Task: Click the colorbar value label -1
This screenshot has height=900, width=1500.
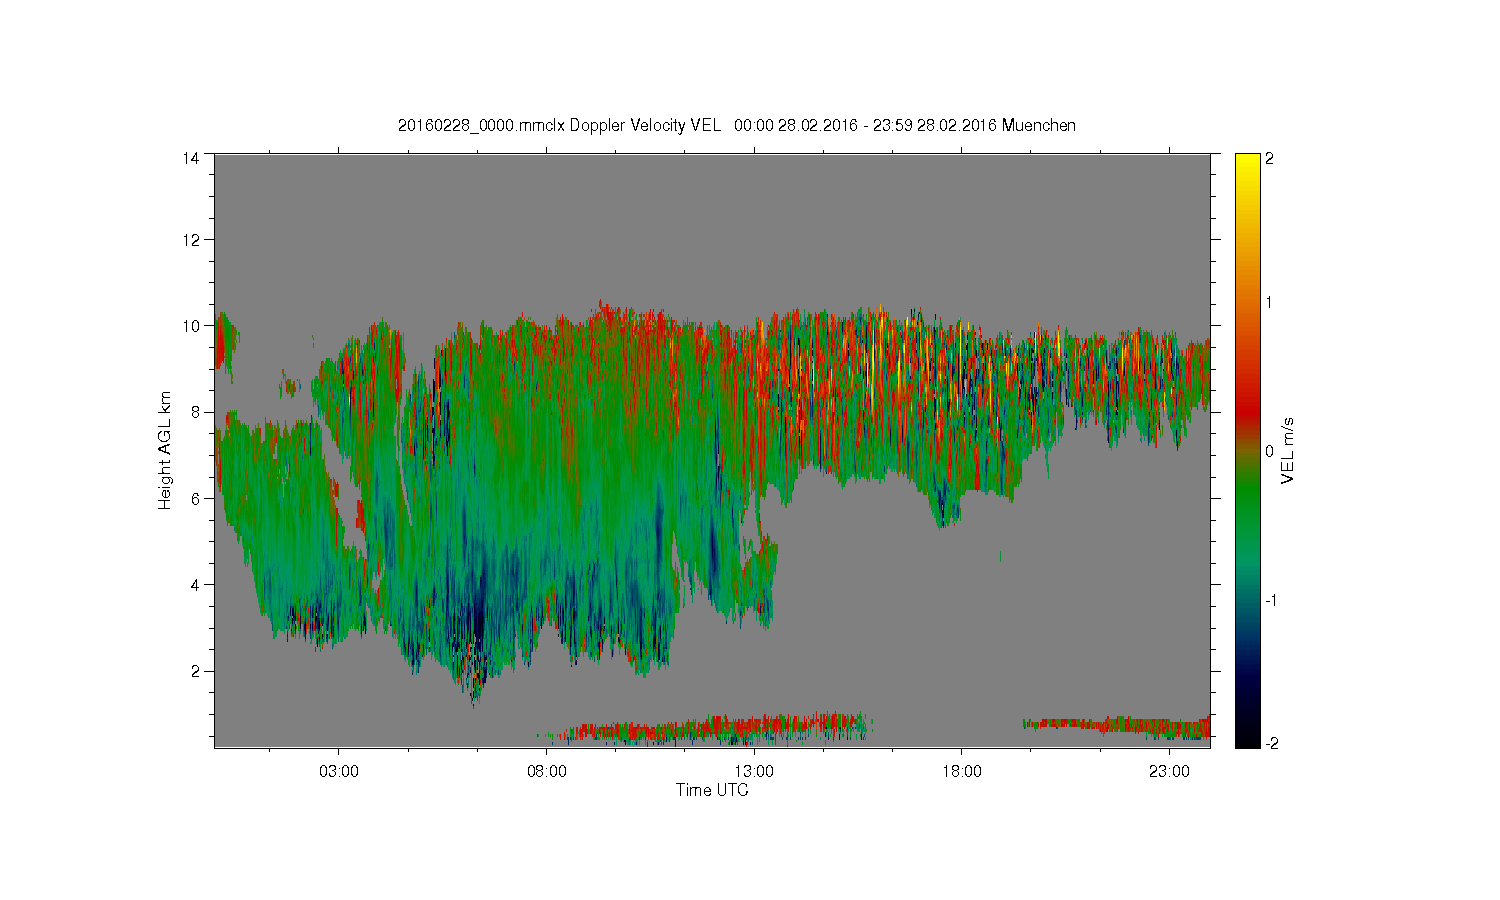Action: coord(1270,600)
